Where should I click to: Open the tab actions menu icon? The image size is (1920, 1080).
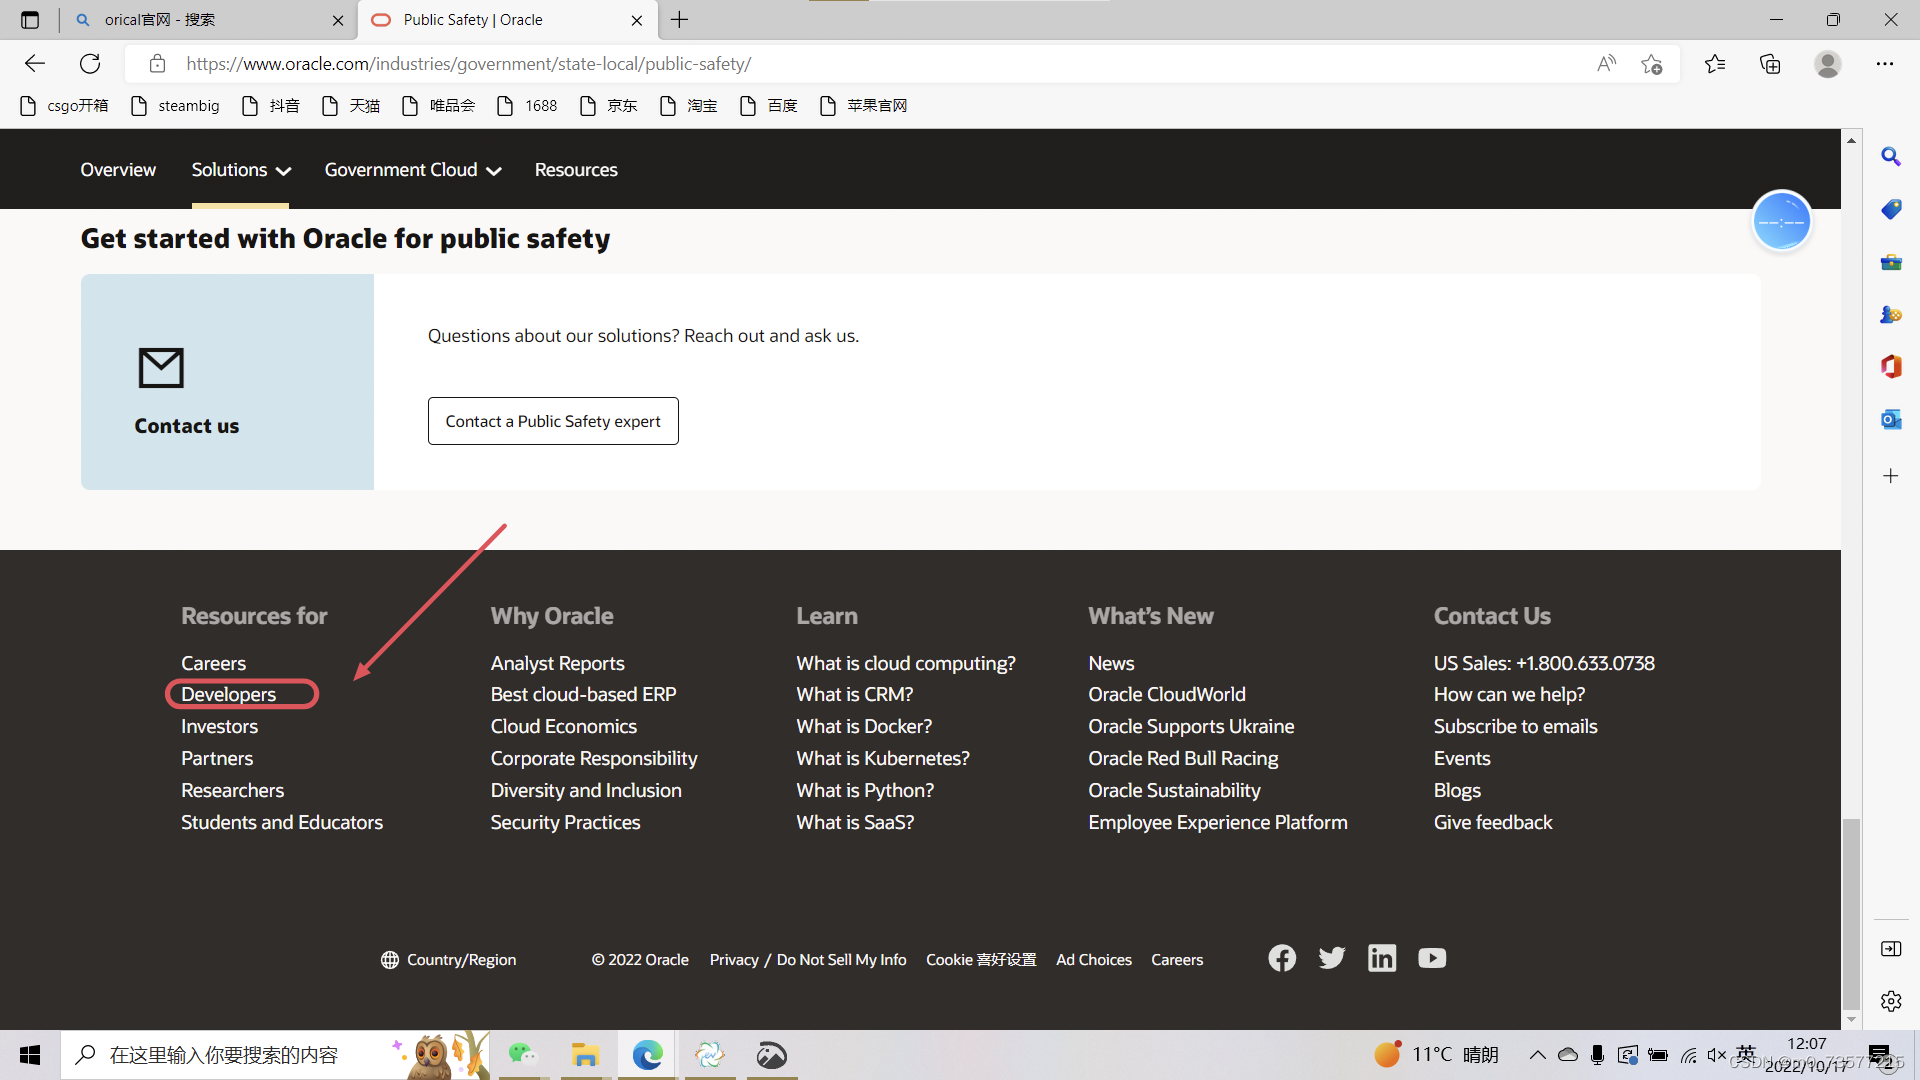(30, 20)
